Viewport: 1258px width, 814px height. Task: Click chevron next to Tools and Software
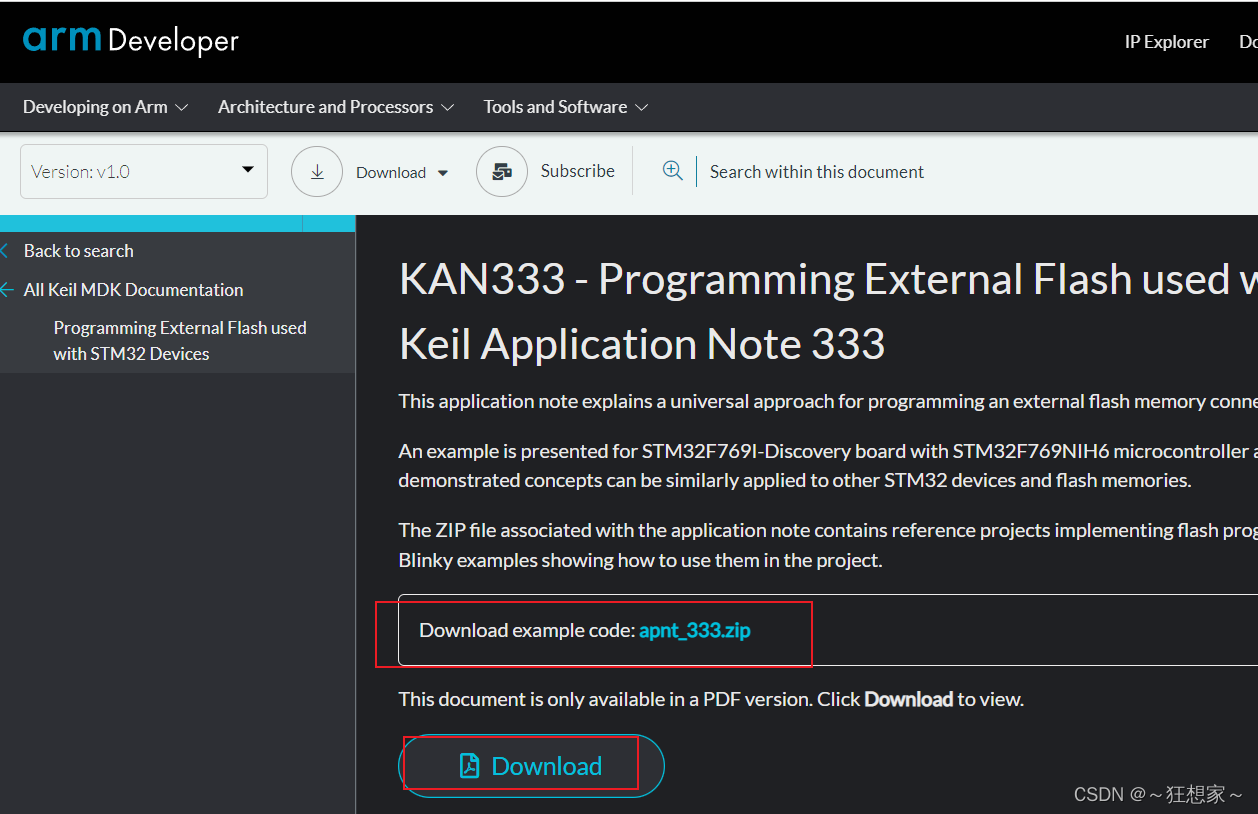pyautogui.click(x=641, y=107)
